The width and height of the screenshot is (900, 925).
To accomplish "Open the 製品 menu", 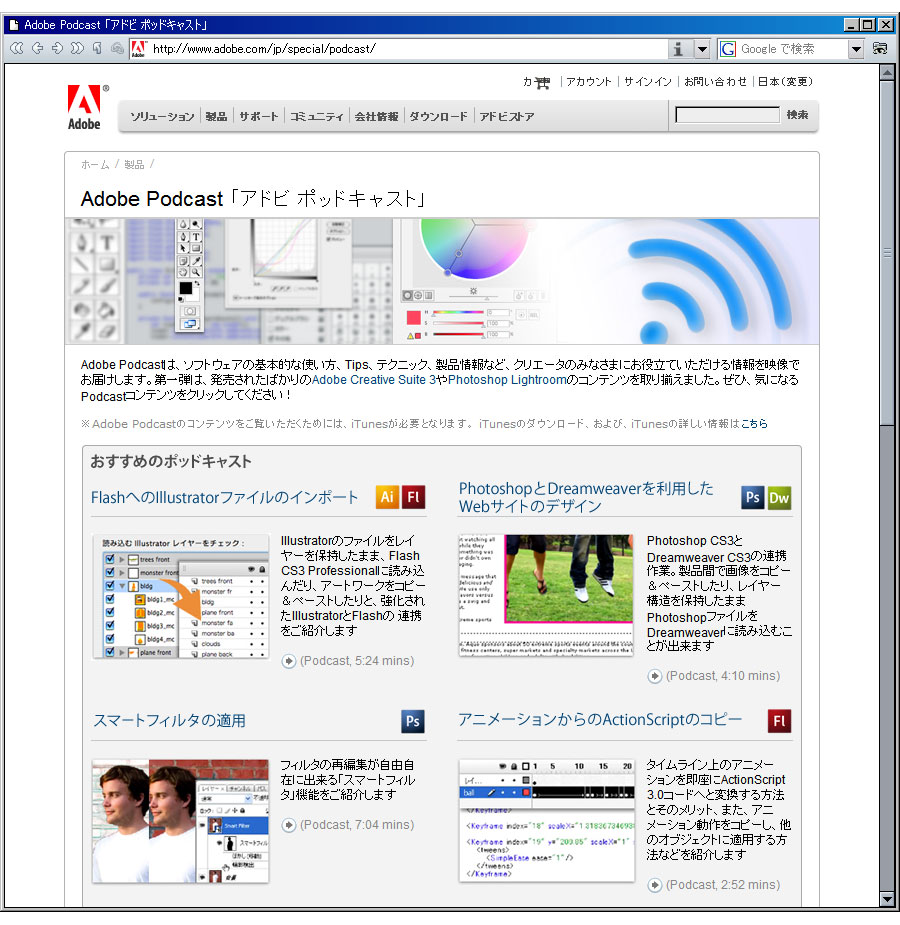I will tap(216, 116).
